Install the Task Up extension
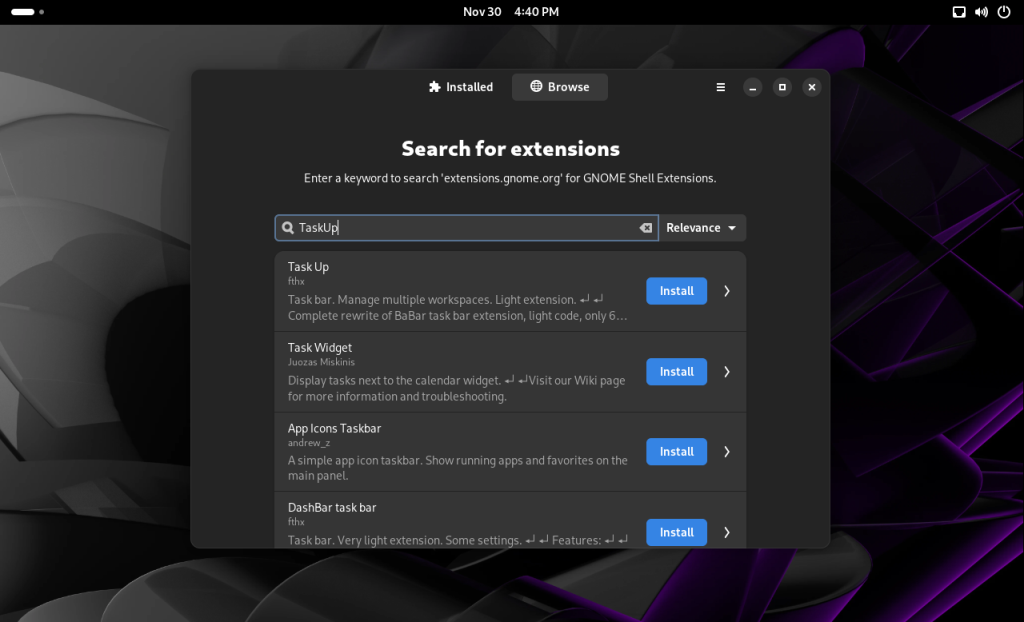Image resolution: width=1024 pixels, height=622 pixels. click(x=676, y=291)
